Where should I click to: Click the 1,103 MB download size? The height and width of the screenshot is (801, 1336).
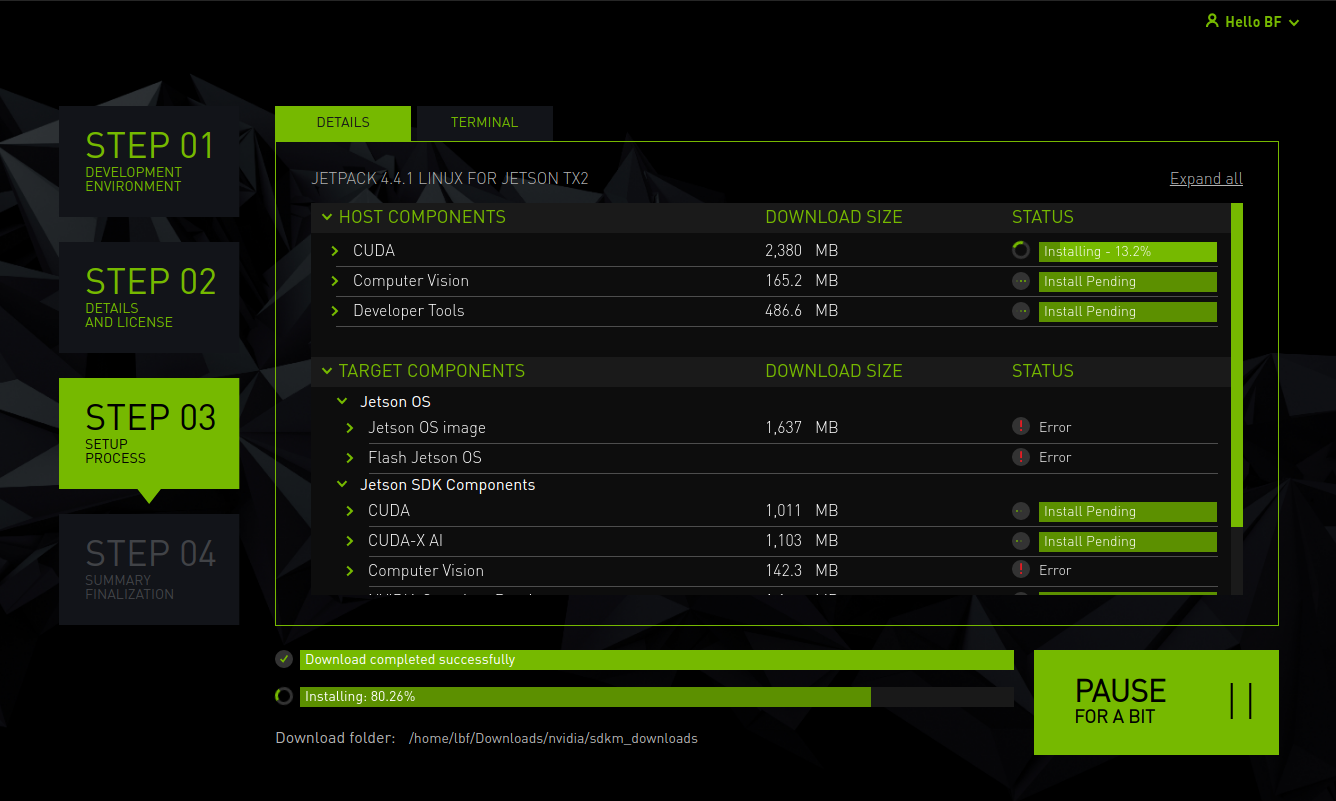[x=801, y=541]
